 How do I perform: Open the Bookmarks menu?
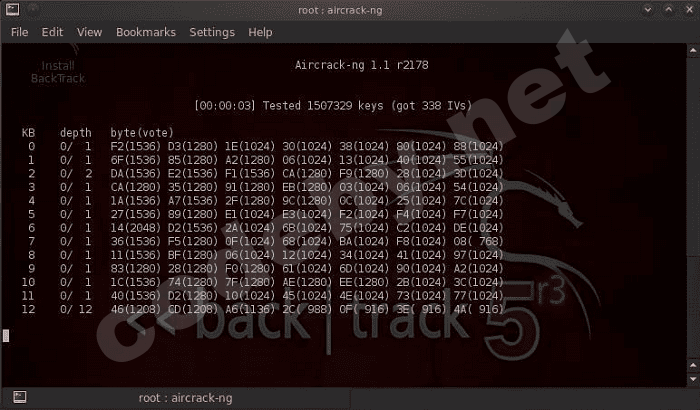click(146, 32)
